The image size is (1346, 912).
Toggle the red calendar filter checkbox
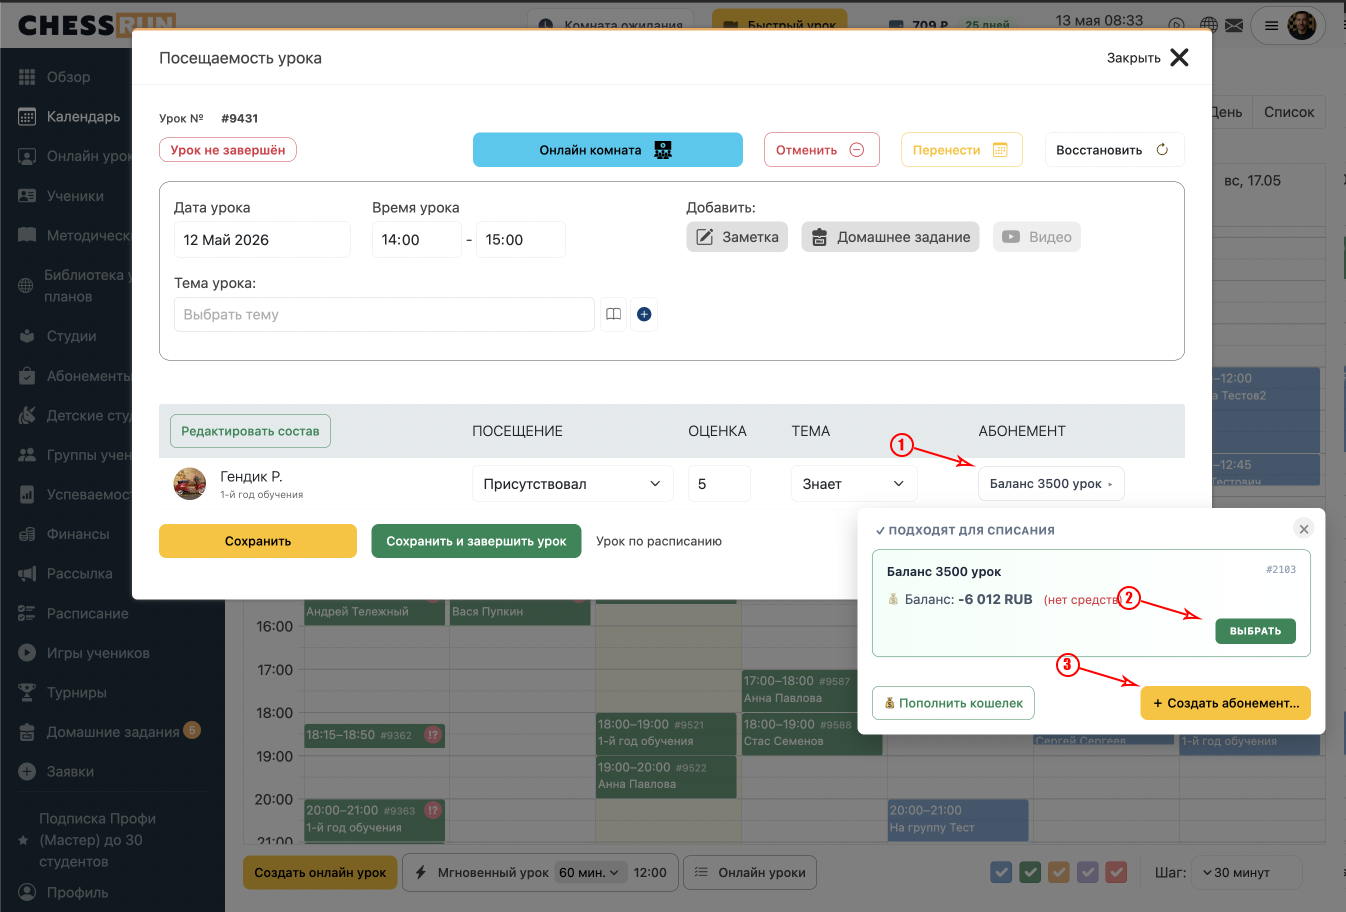point(1117,872)
